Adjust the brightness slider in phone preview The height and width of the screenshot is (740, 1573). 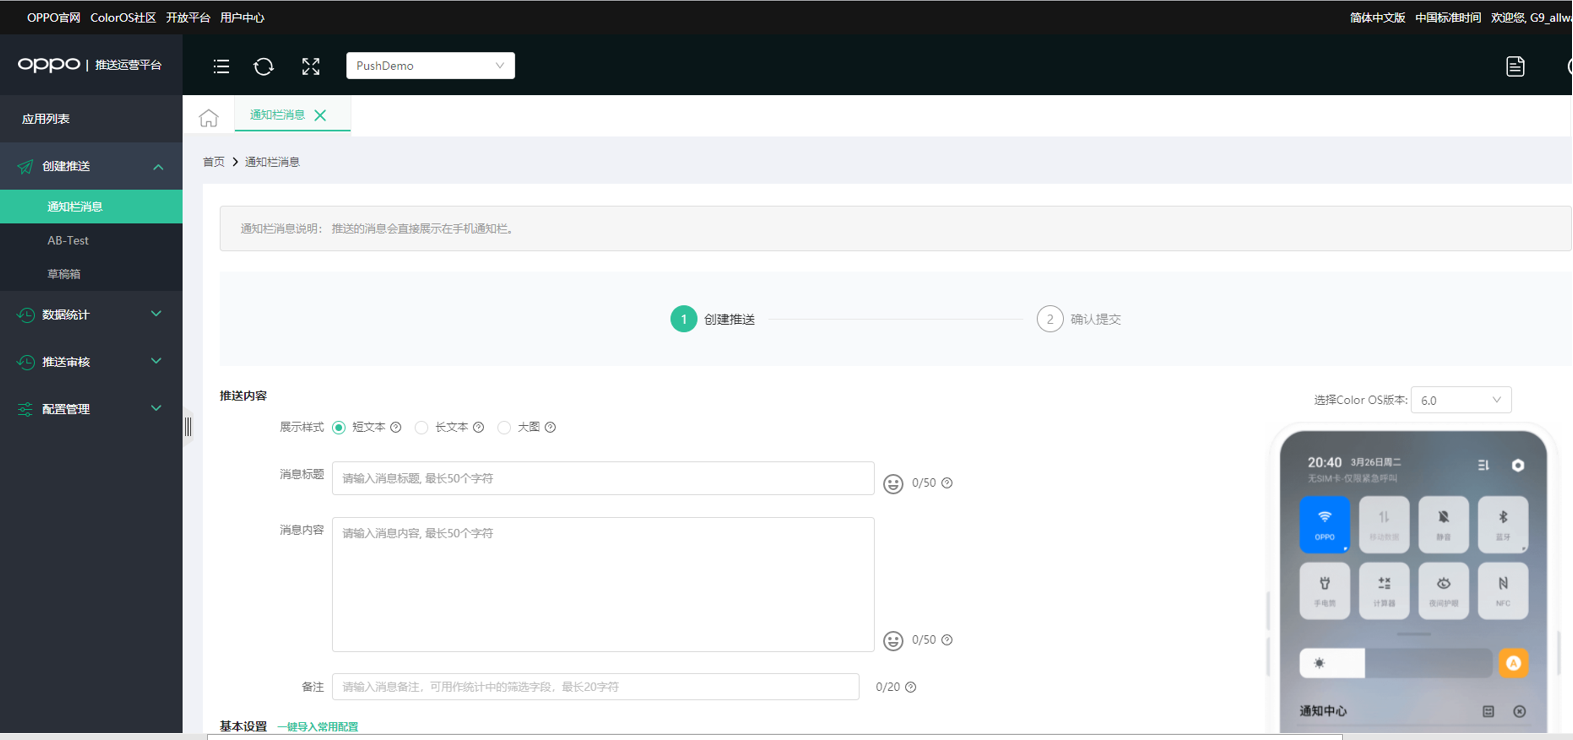click(x=1395, y=663)
